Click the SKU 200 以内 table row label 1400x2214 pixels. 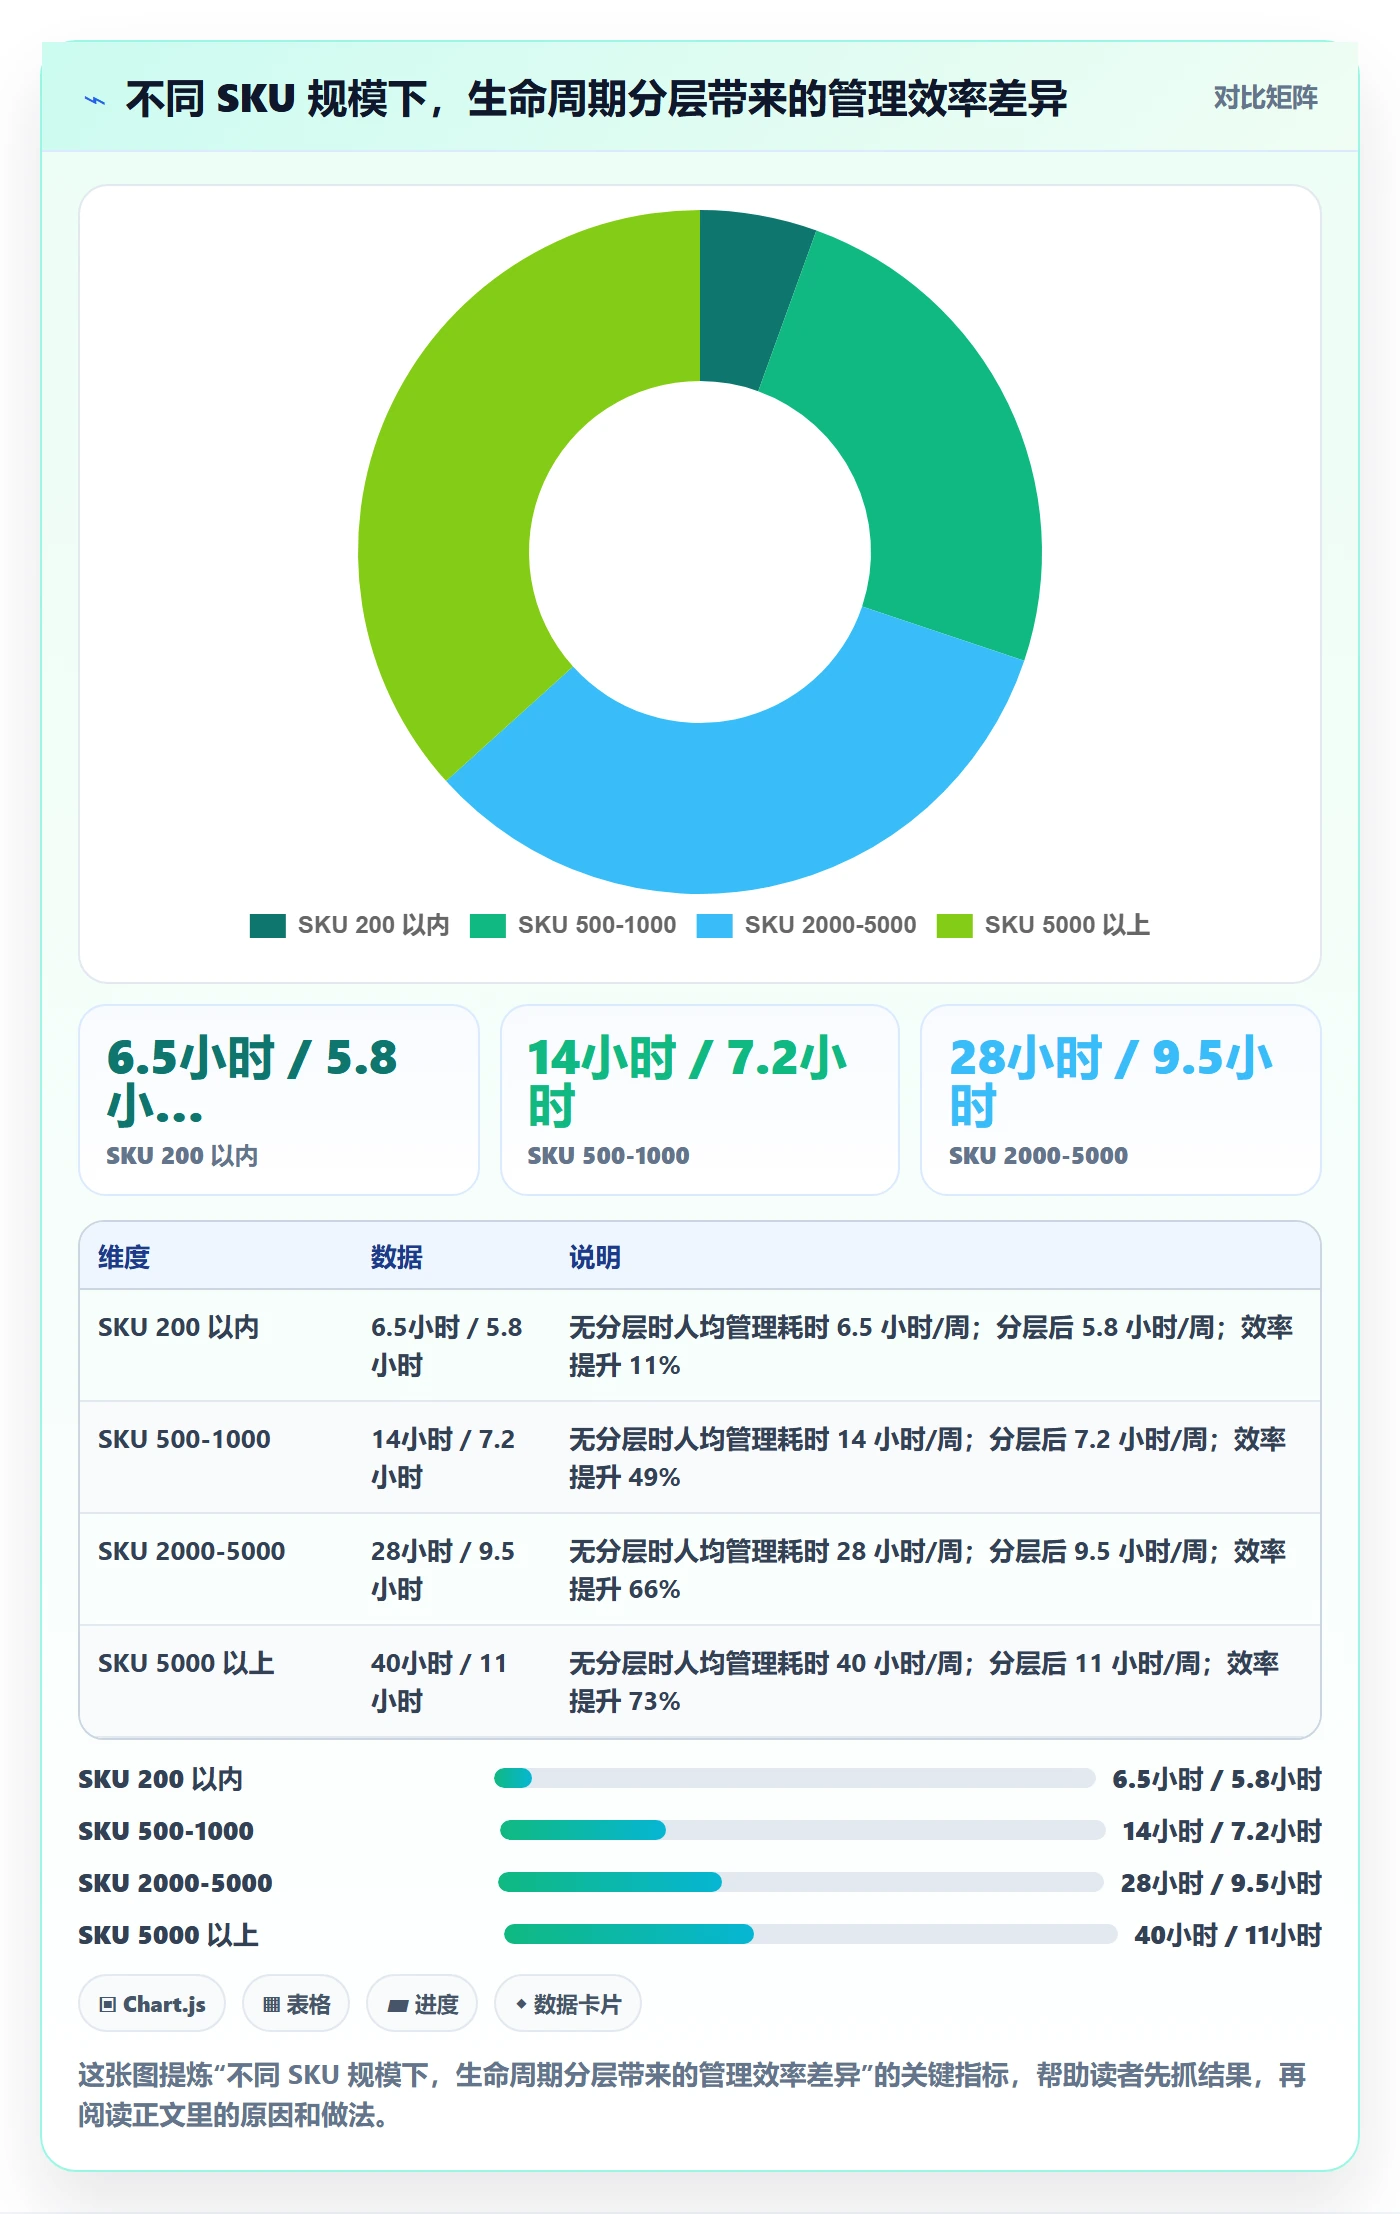(179, 1327)
